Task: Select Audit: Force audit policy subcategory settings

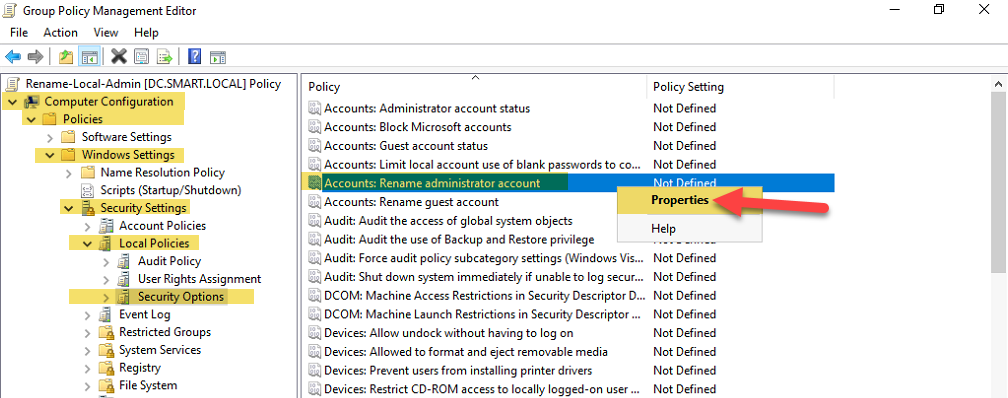Action: click(483, 258)
